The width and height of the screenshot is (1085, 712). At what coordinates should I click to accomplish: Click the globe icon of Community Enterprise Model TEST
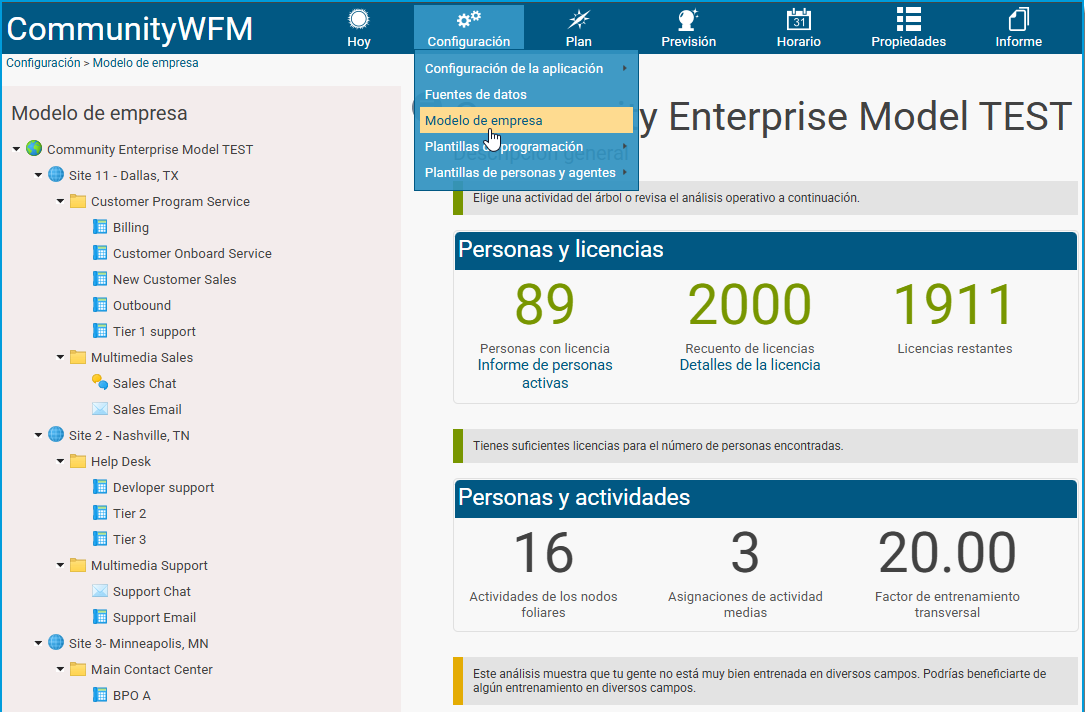point(34,148)
